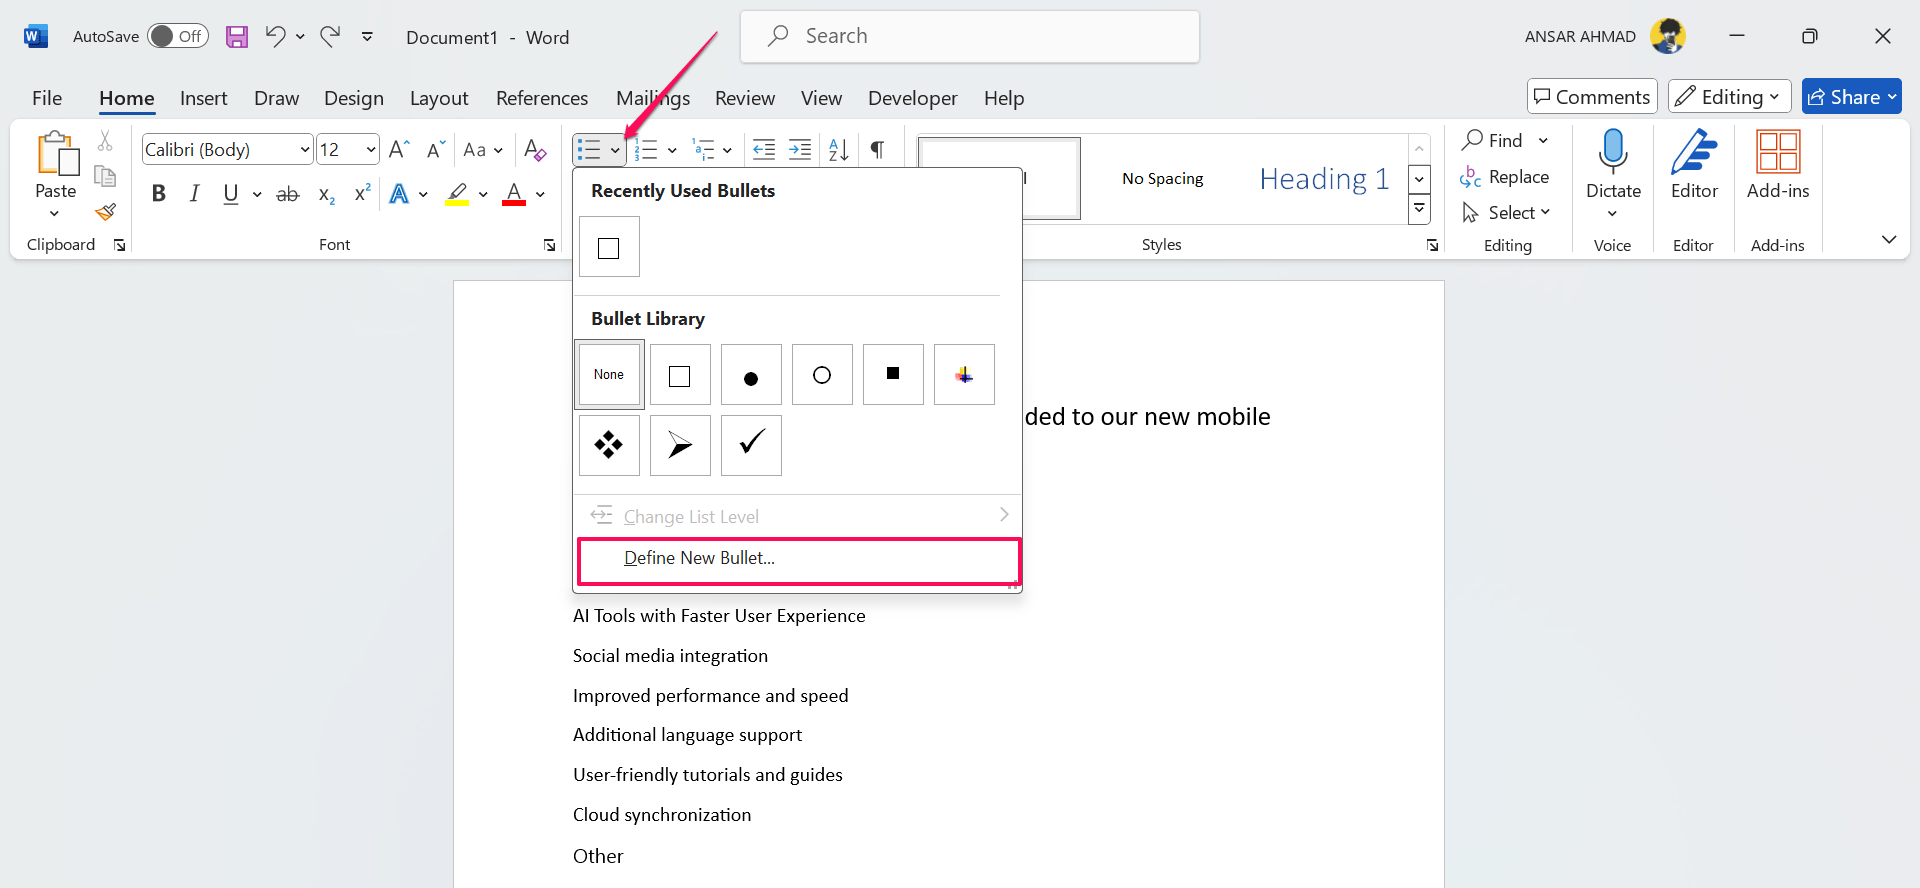Open the Developer tab
This screenshot has width=1920, height=888.
point(913,98)
